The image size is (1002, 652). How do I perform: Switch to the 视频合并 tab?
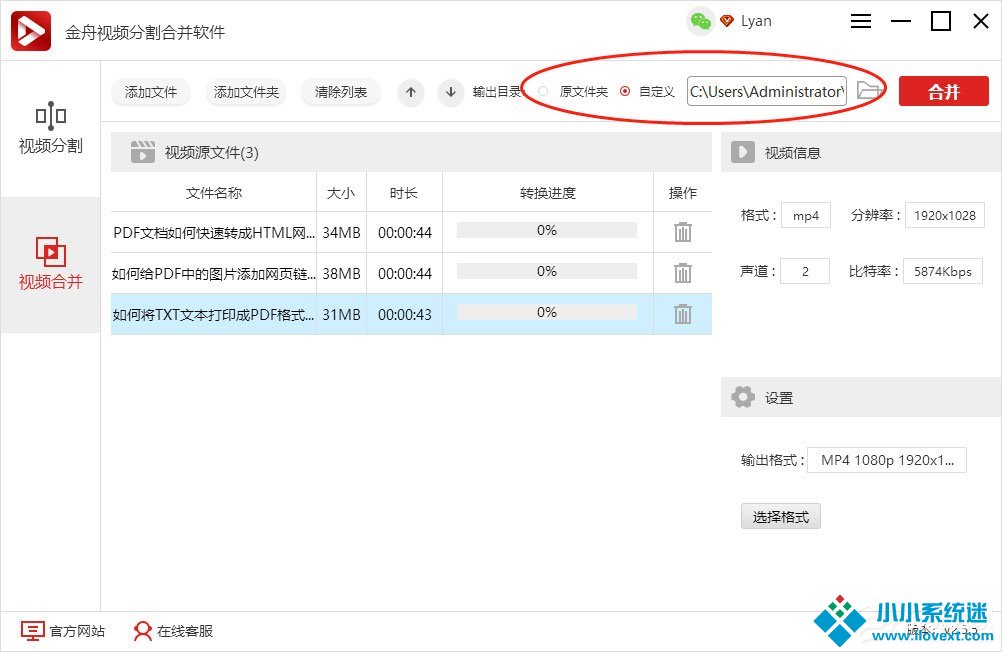[x=50, y=264]
